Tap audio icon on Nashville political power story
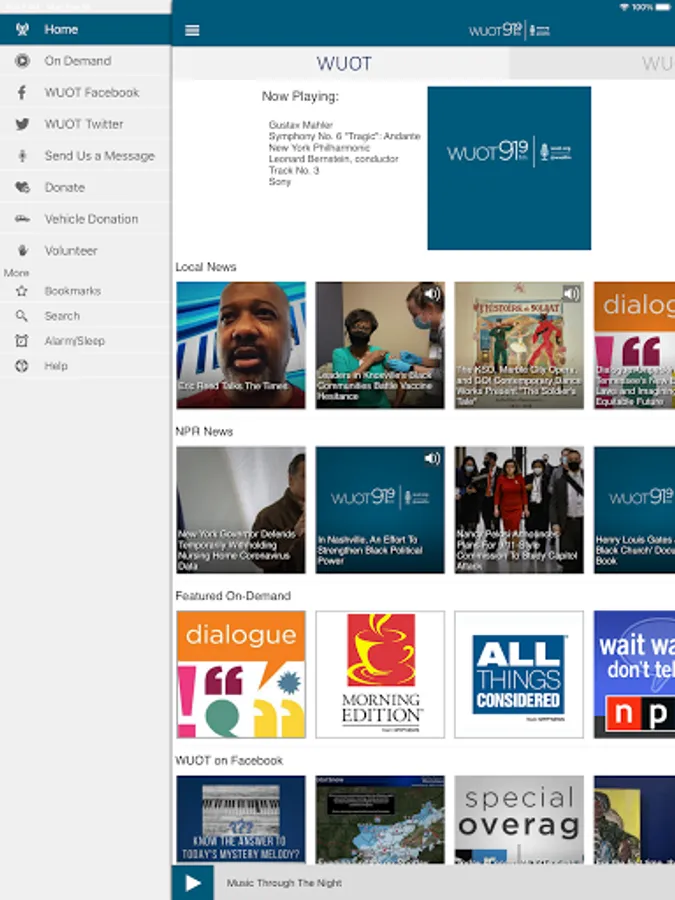675x900 pixels. coord(432,458)
